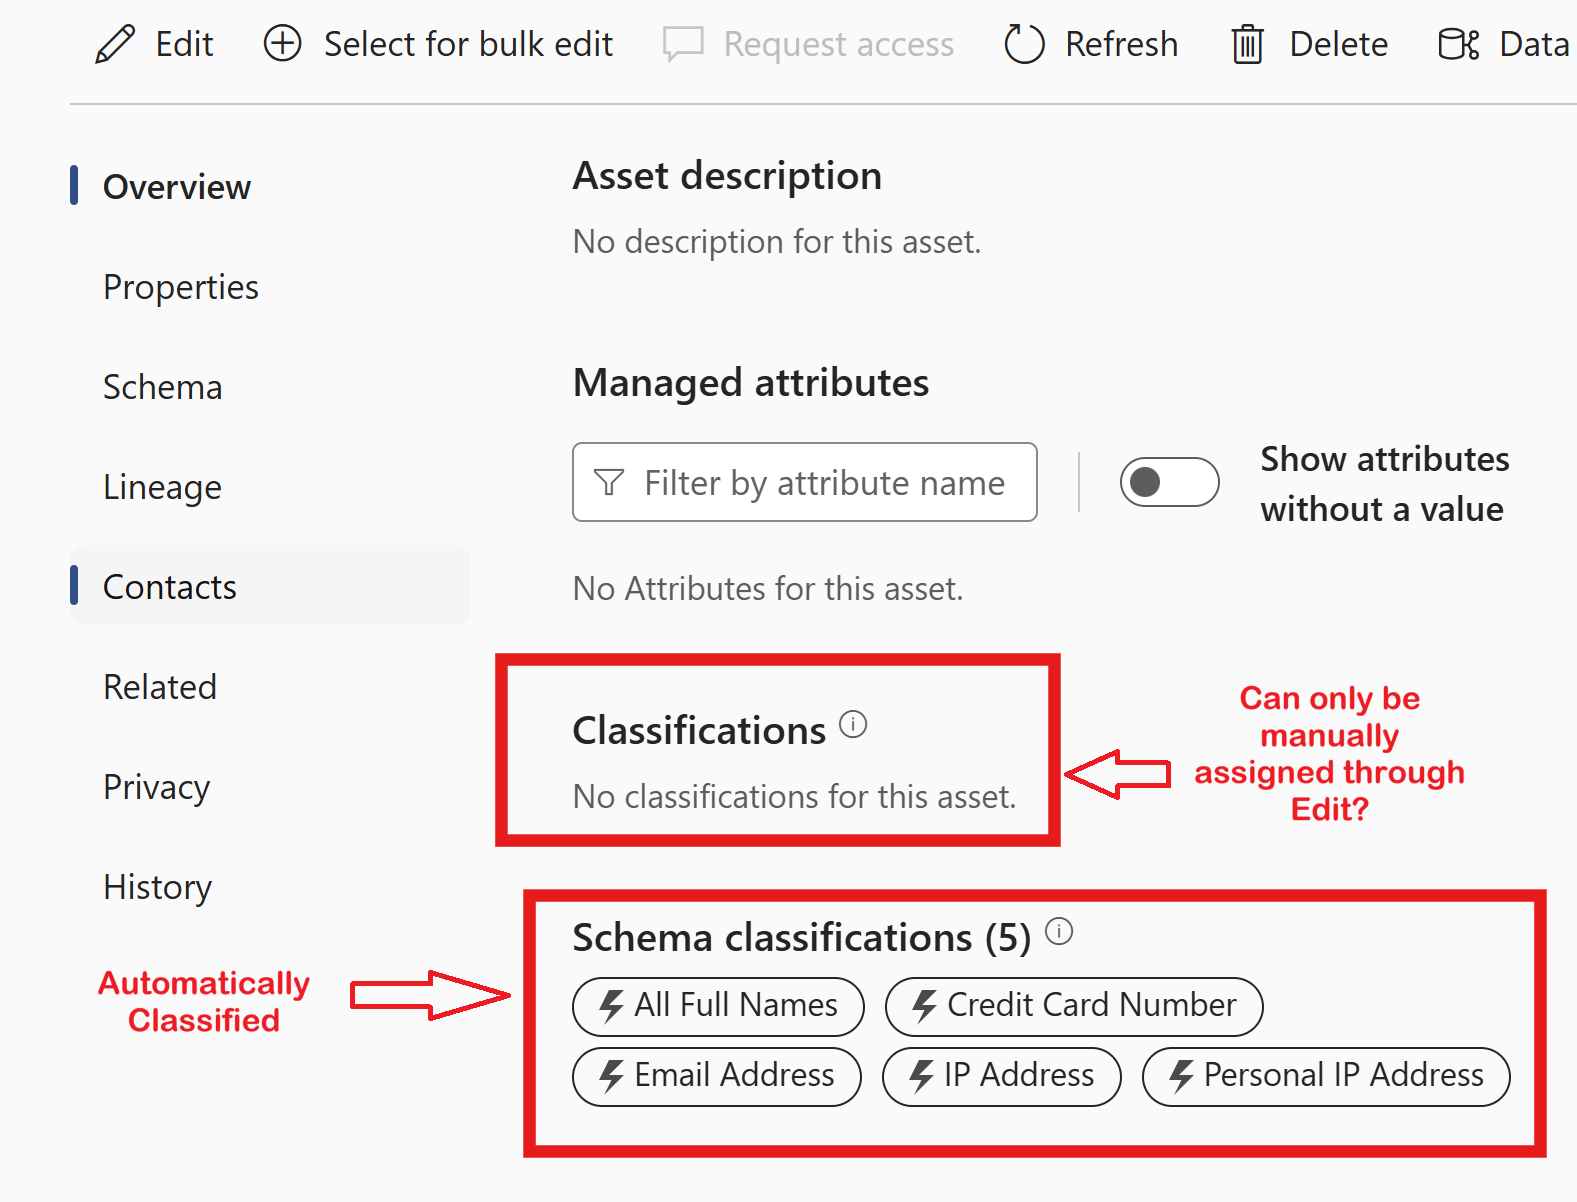Select the Email Address classification chip
The width and height of the screenshot is (1577, 1202).
716,1076
